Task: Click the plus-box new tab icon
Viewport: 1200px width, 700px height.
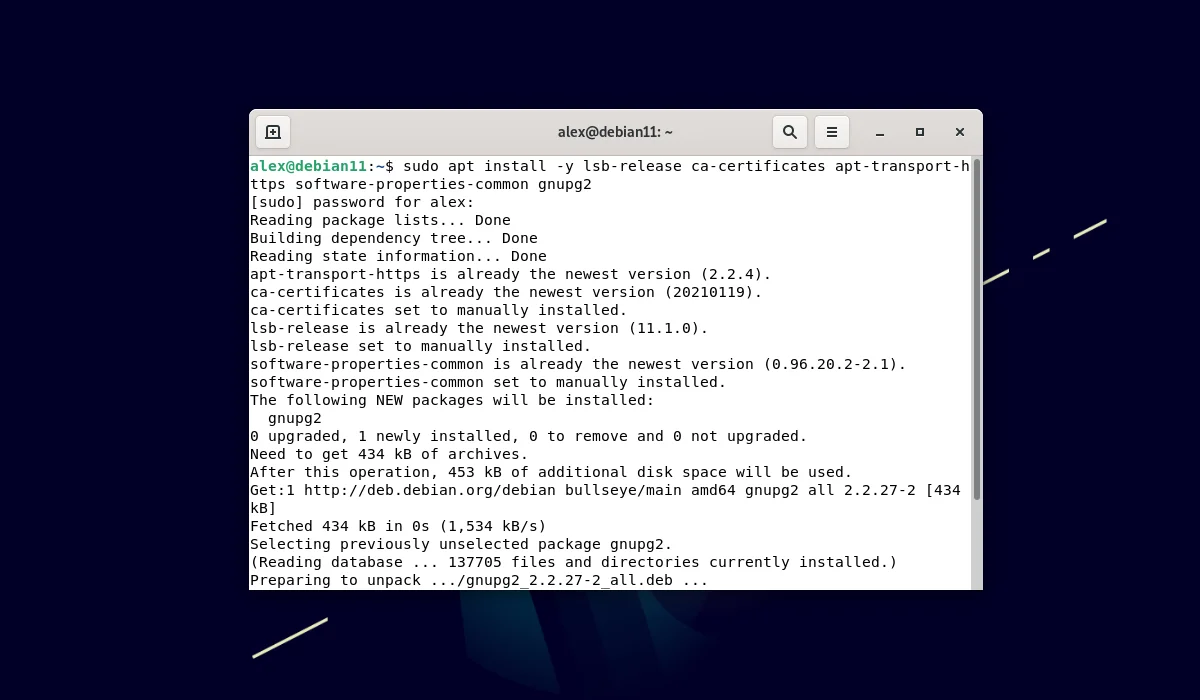Action: [x=273, y=131]
